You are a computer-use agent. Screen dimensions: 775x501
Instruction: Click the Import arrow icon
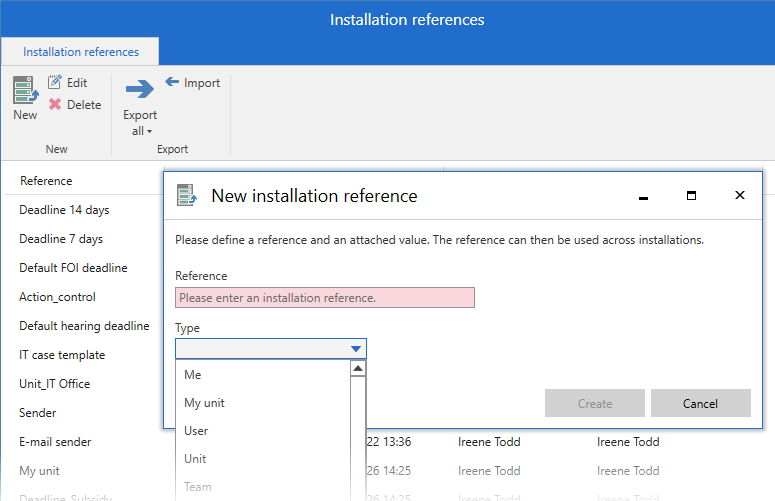[x=172, y=82]
